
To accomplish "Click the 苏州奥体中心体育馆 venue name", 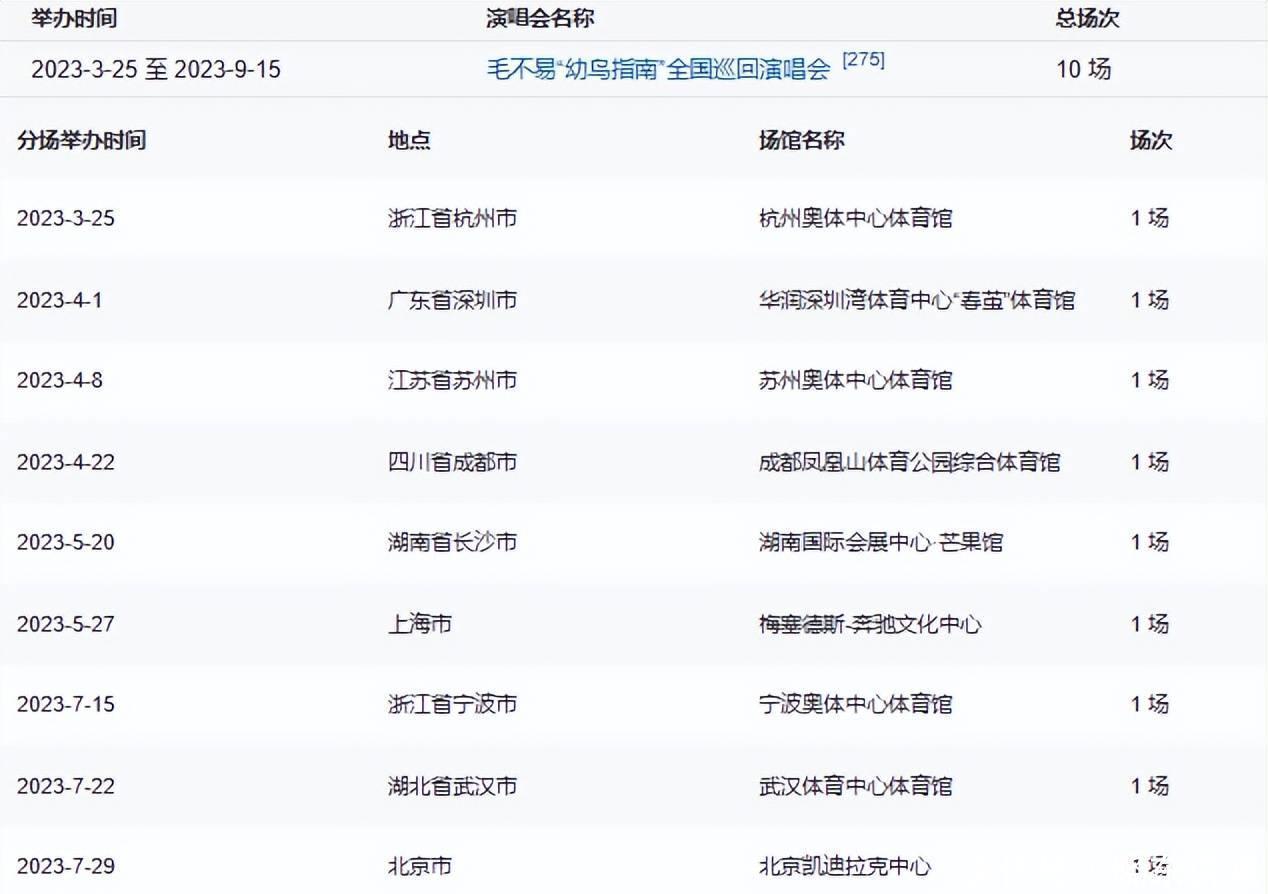I will [x=855, y=381].
